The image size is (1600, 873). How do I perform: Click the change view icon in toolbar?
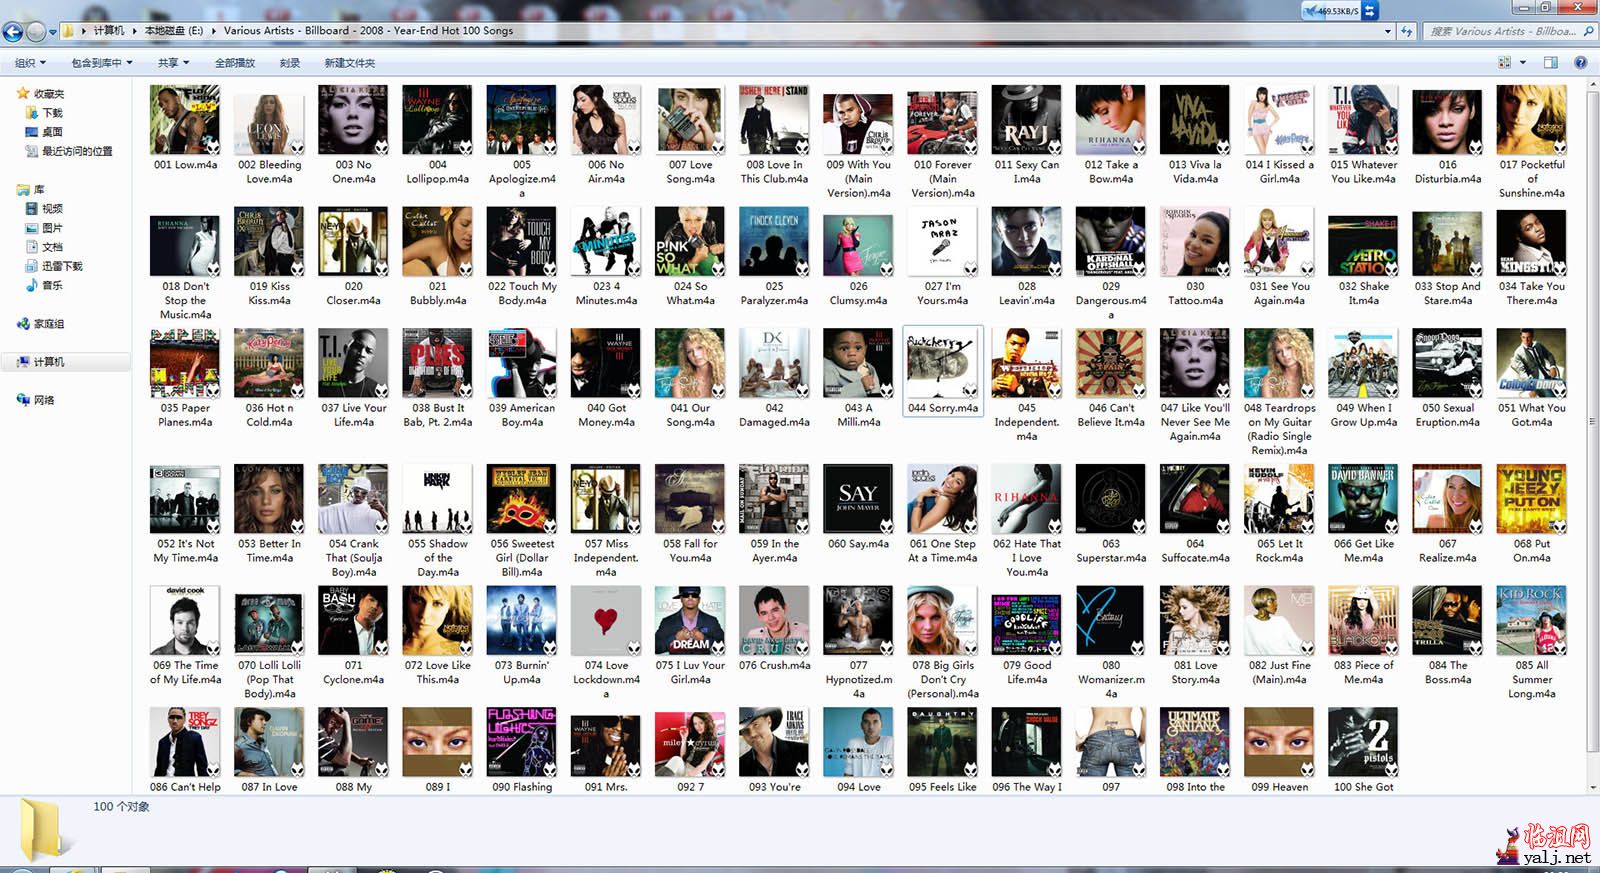coord(1504,62)
